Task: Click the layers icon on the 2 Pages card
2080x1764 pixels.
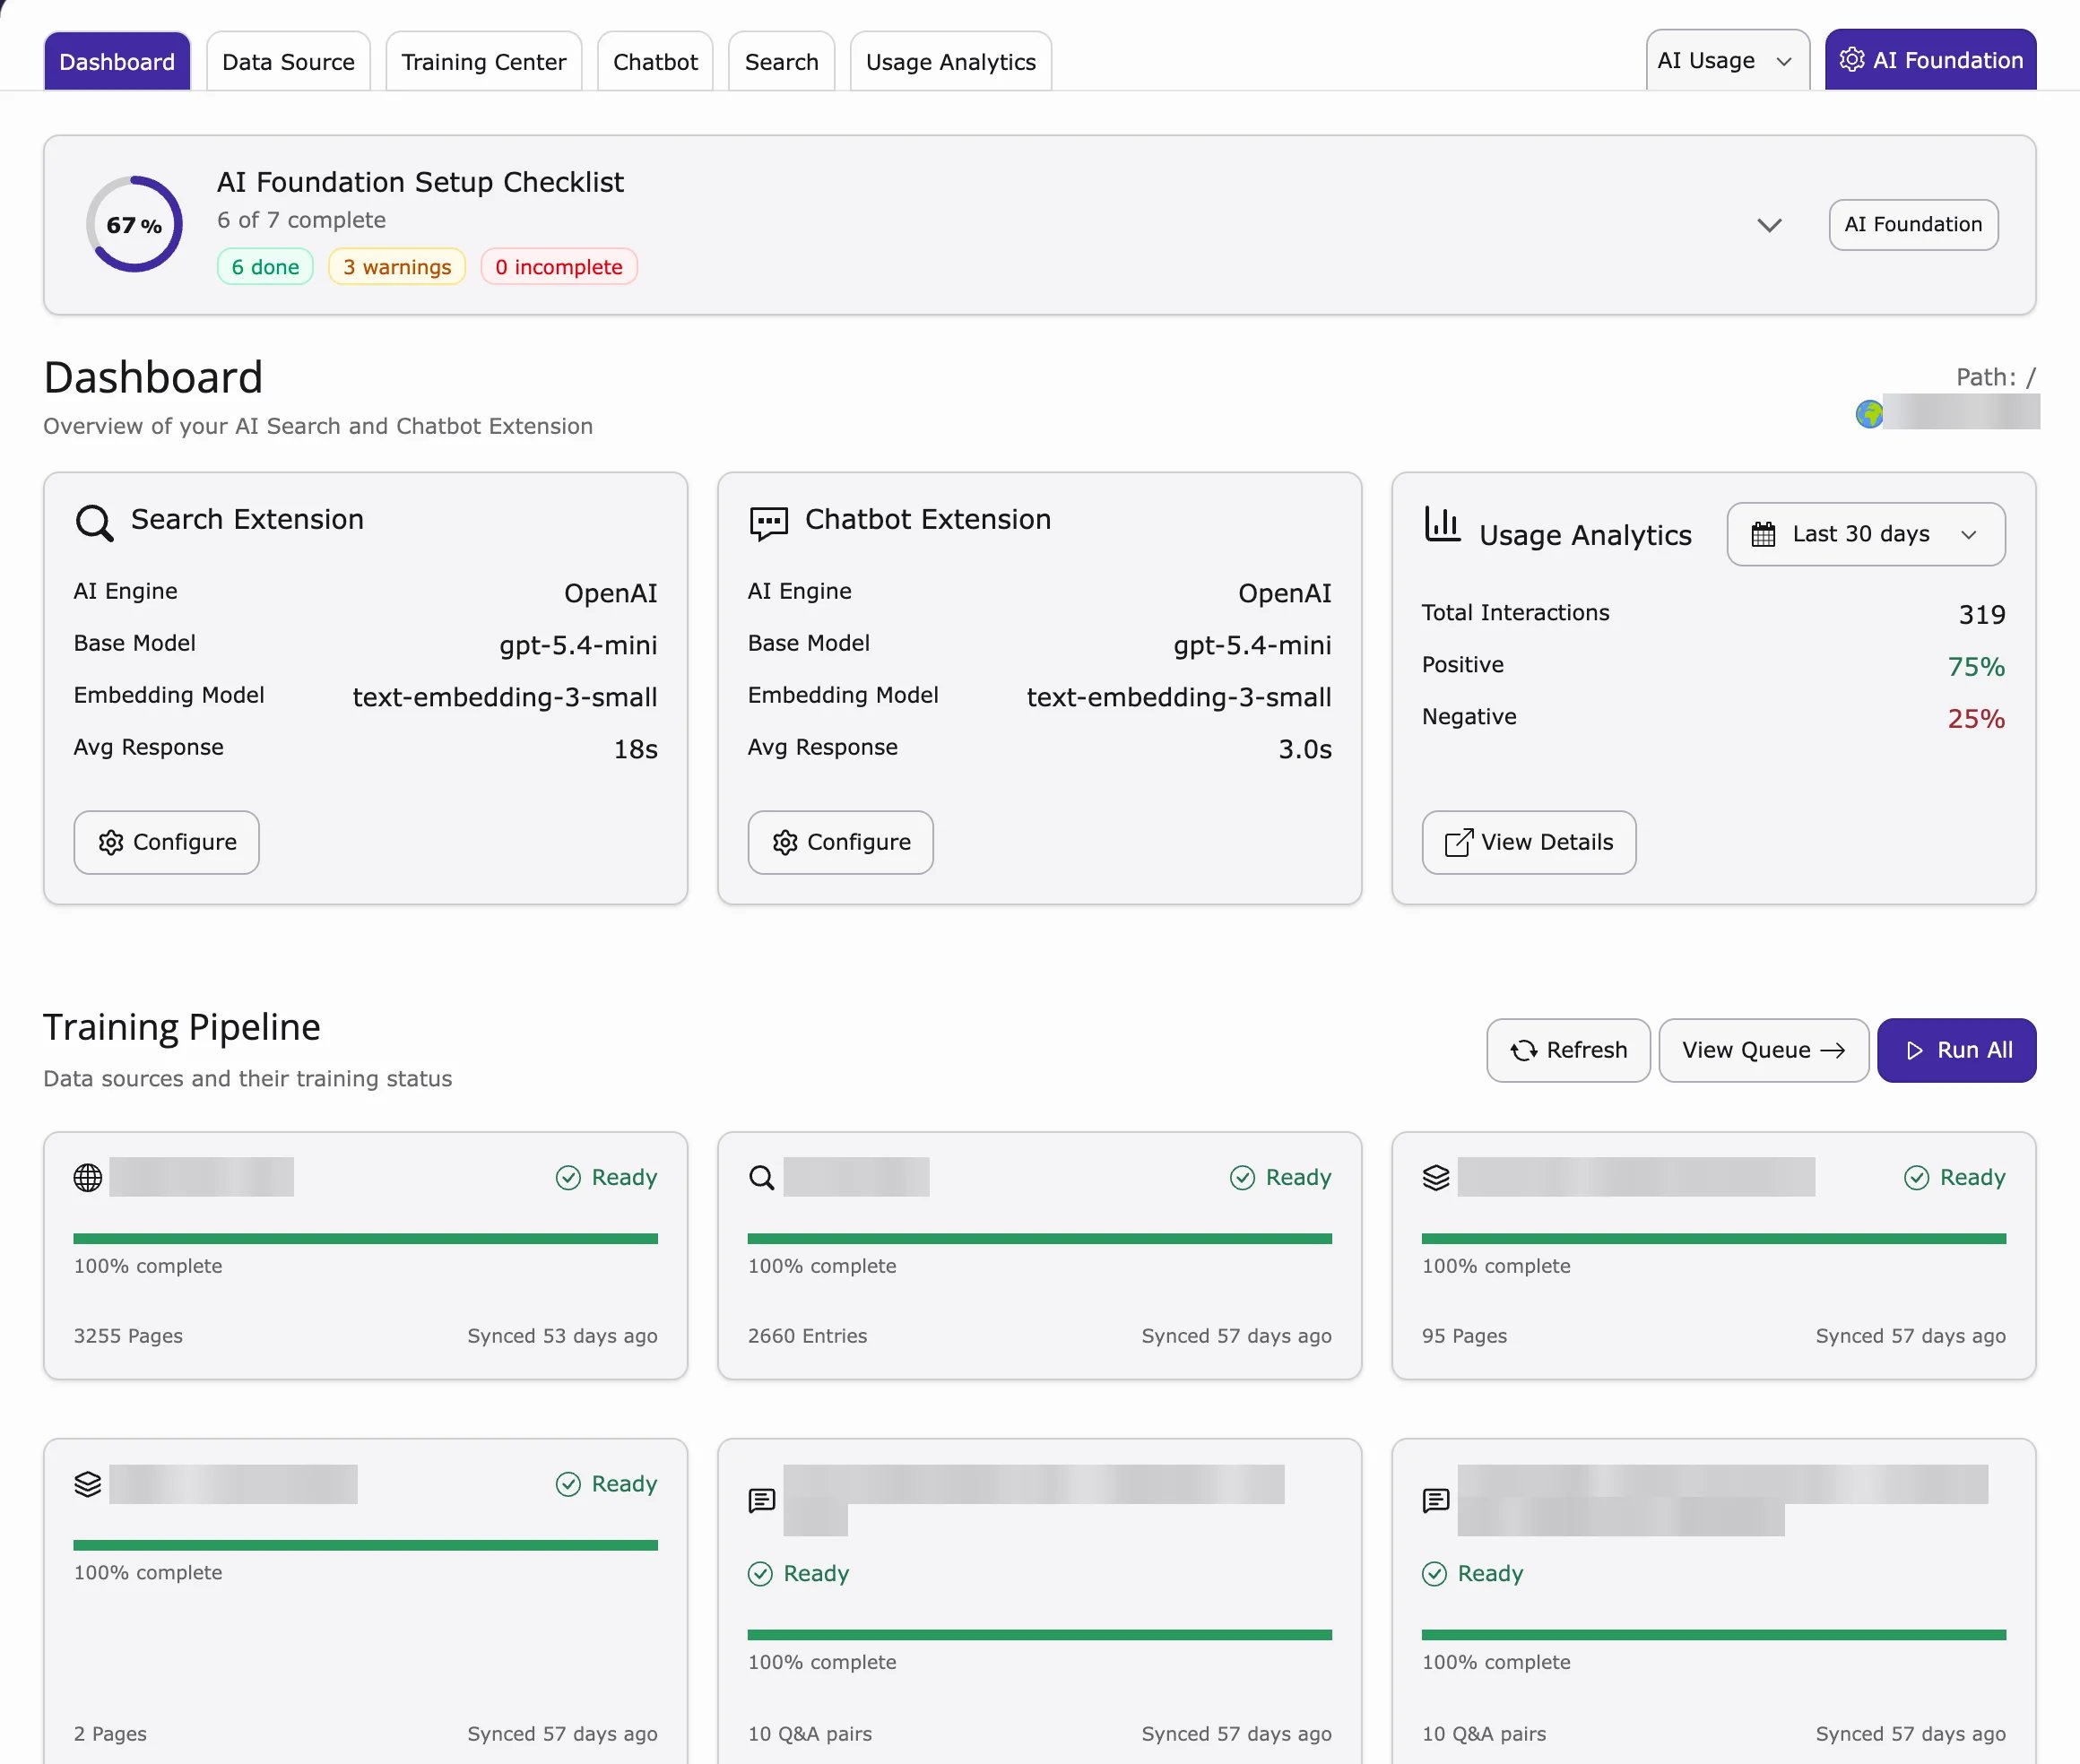Action: point(88,1484)
